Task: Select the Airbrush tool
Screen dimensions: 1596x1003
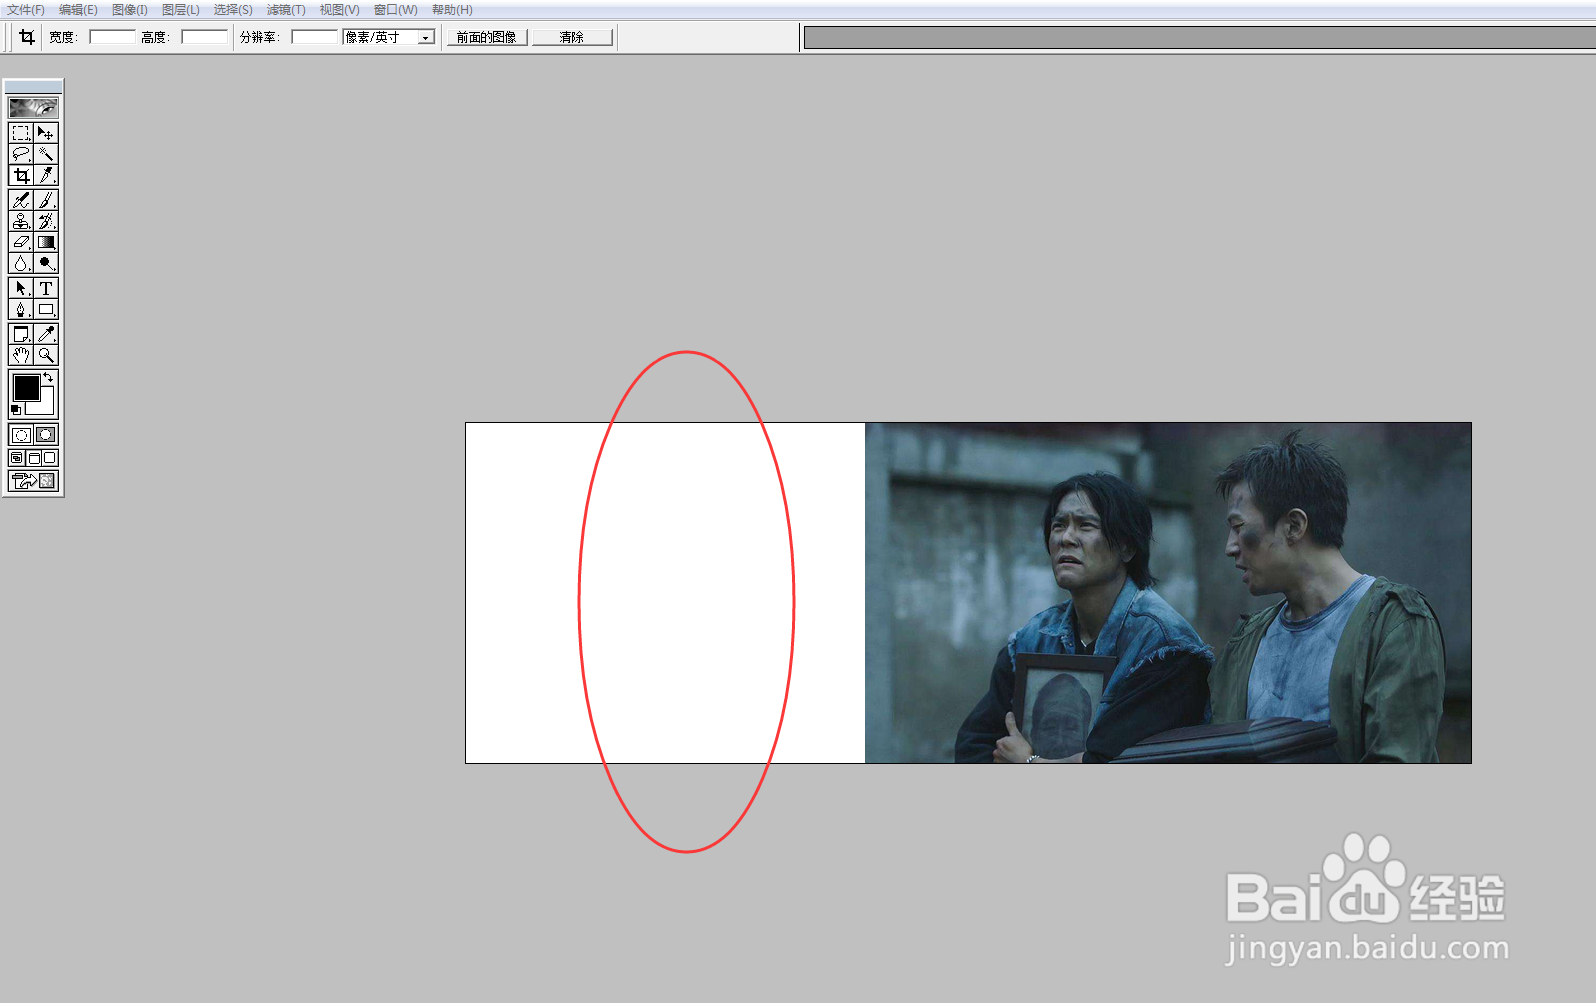Action: 21,200
